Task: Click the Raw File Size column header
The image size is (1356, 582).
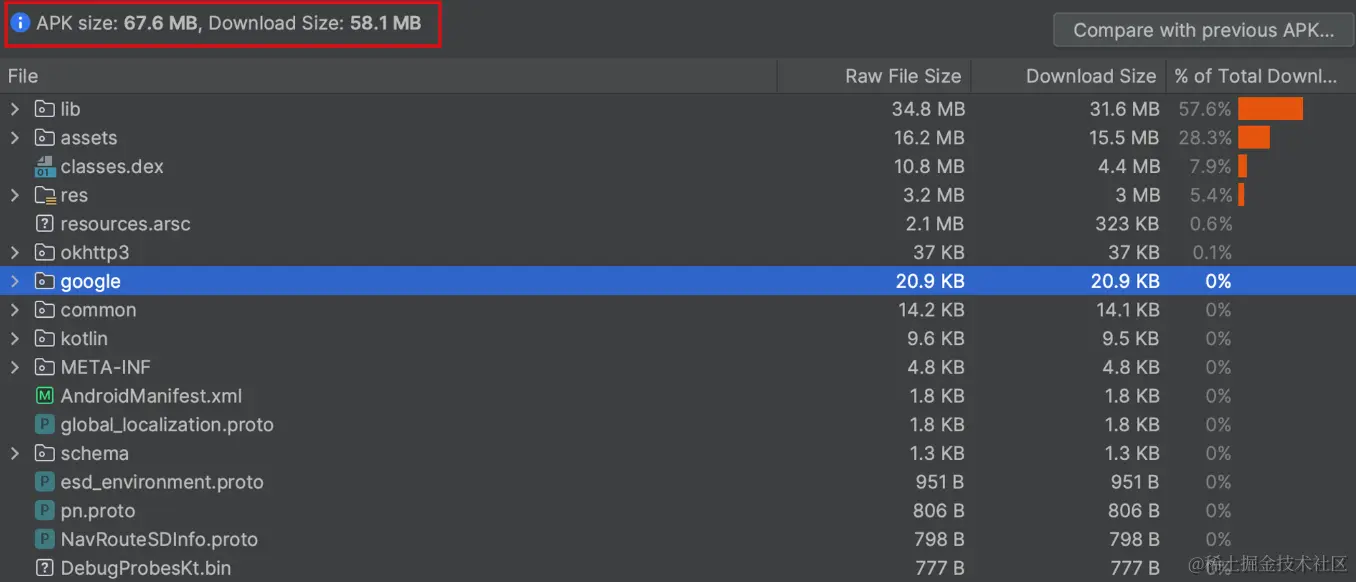Action: tap(902, 76)
